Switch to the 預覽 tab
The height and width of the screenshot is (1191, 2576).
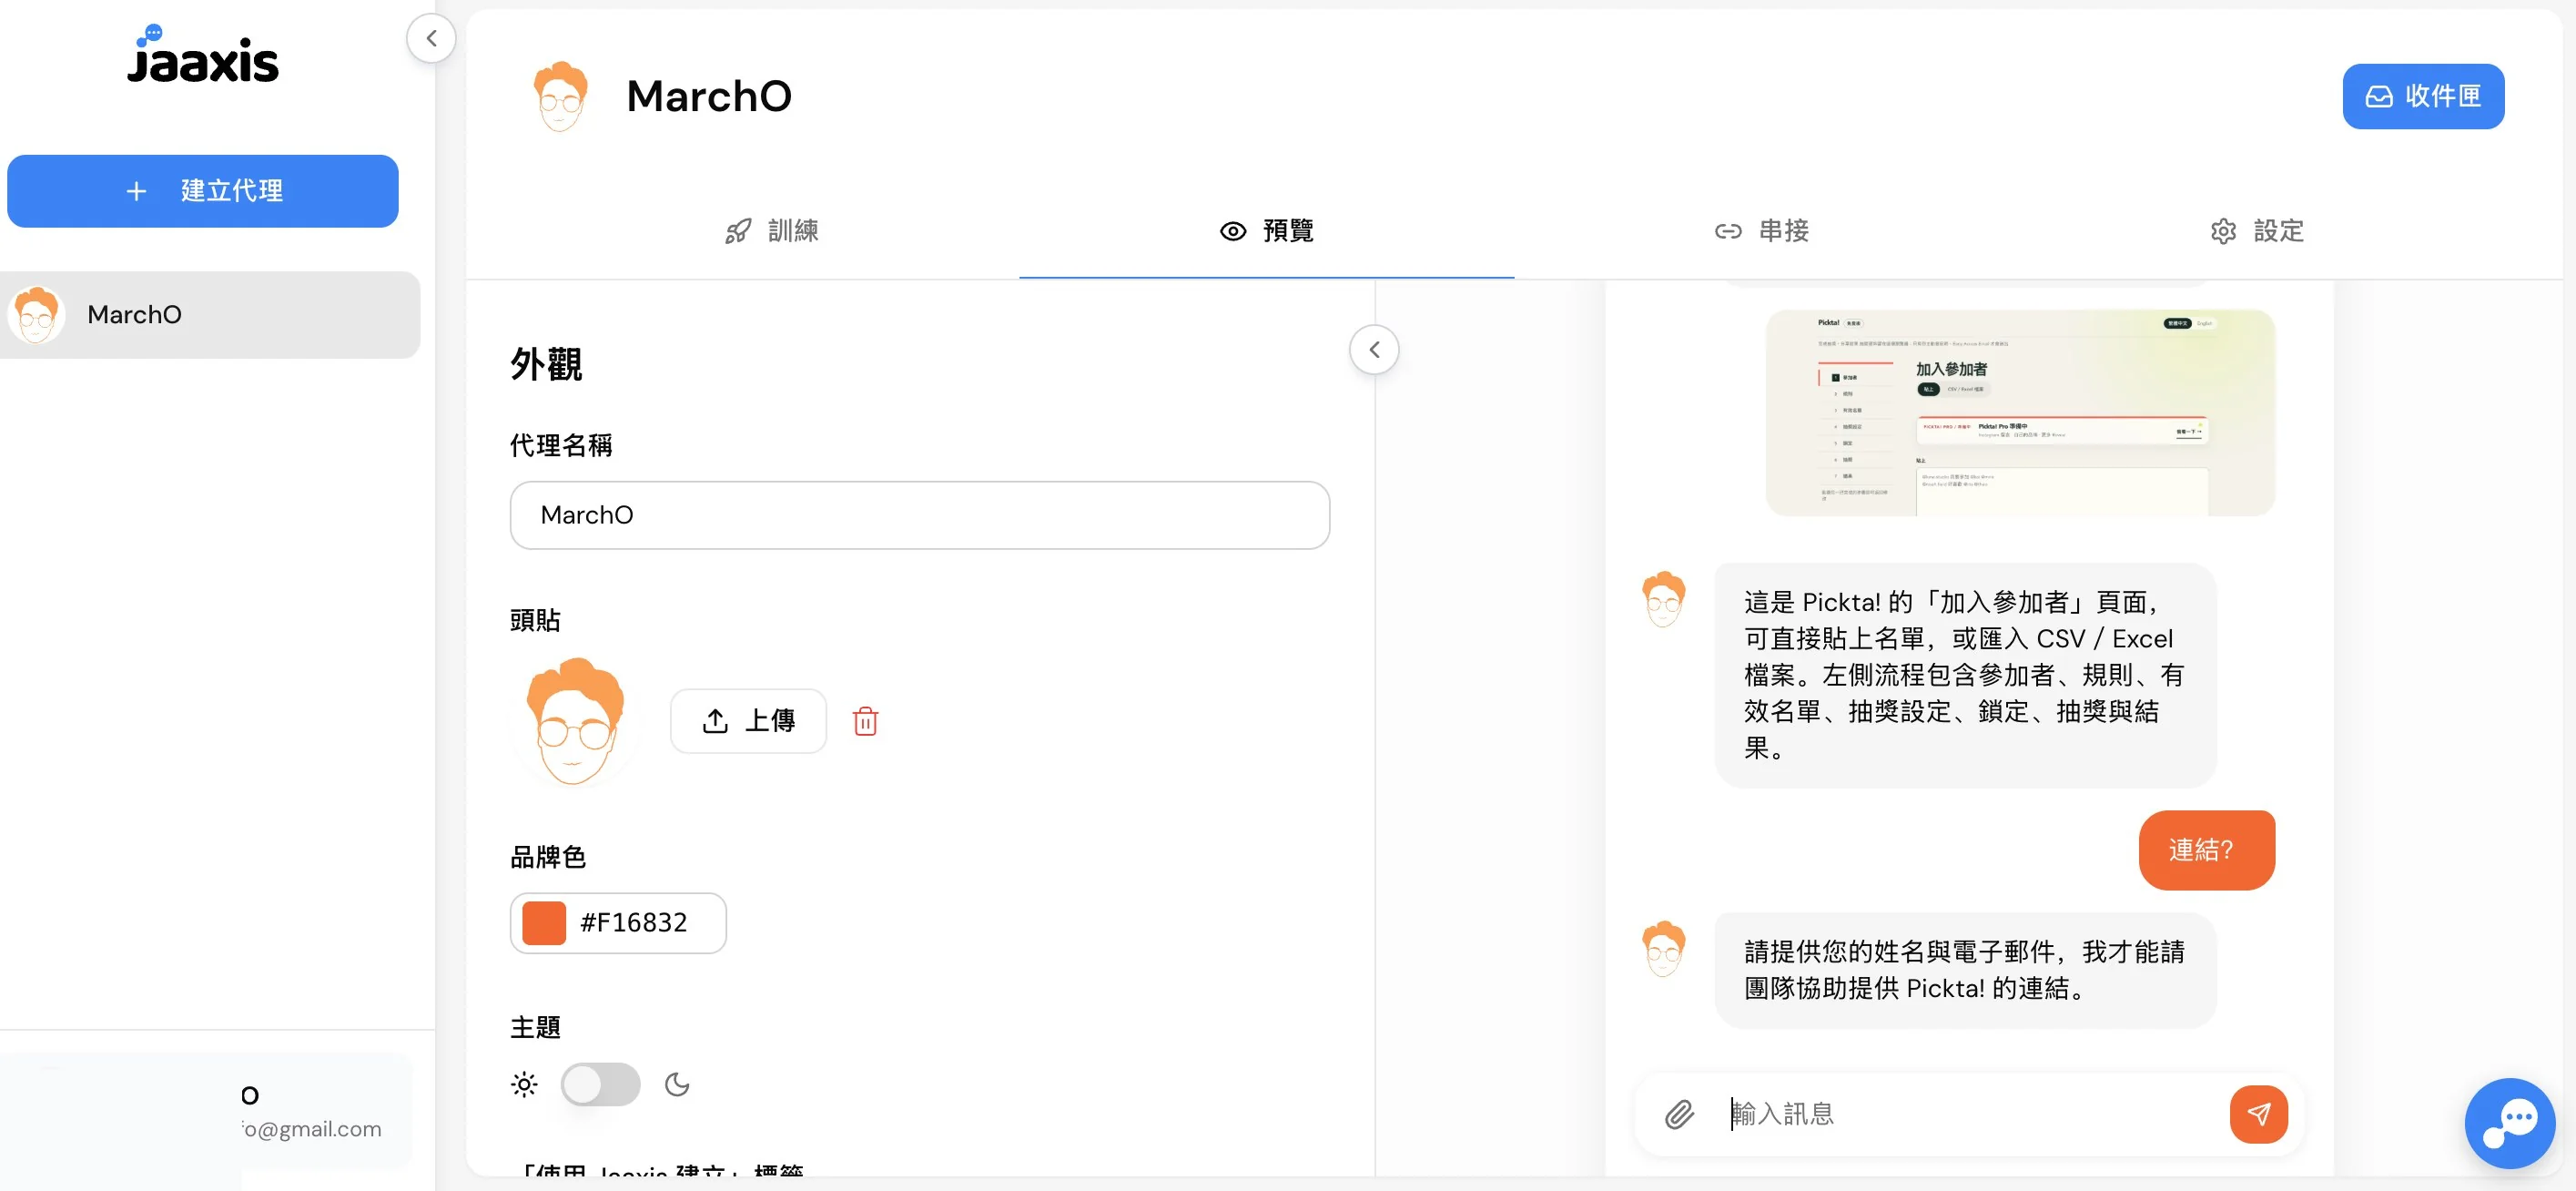[1267, 231]
